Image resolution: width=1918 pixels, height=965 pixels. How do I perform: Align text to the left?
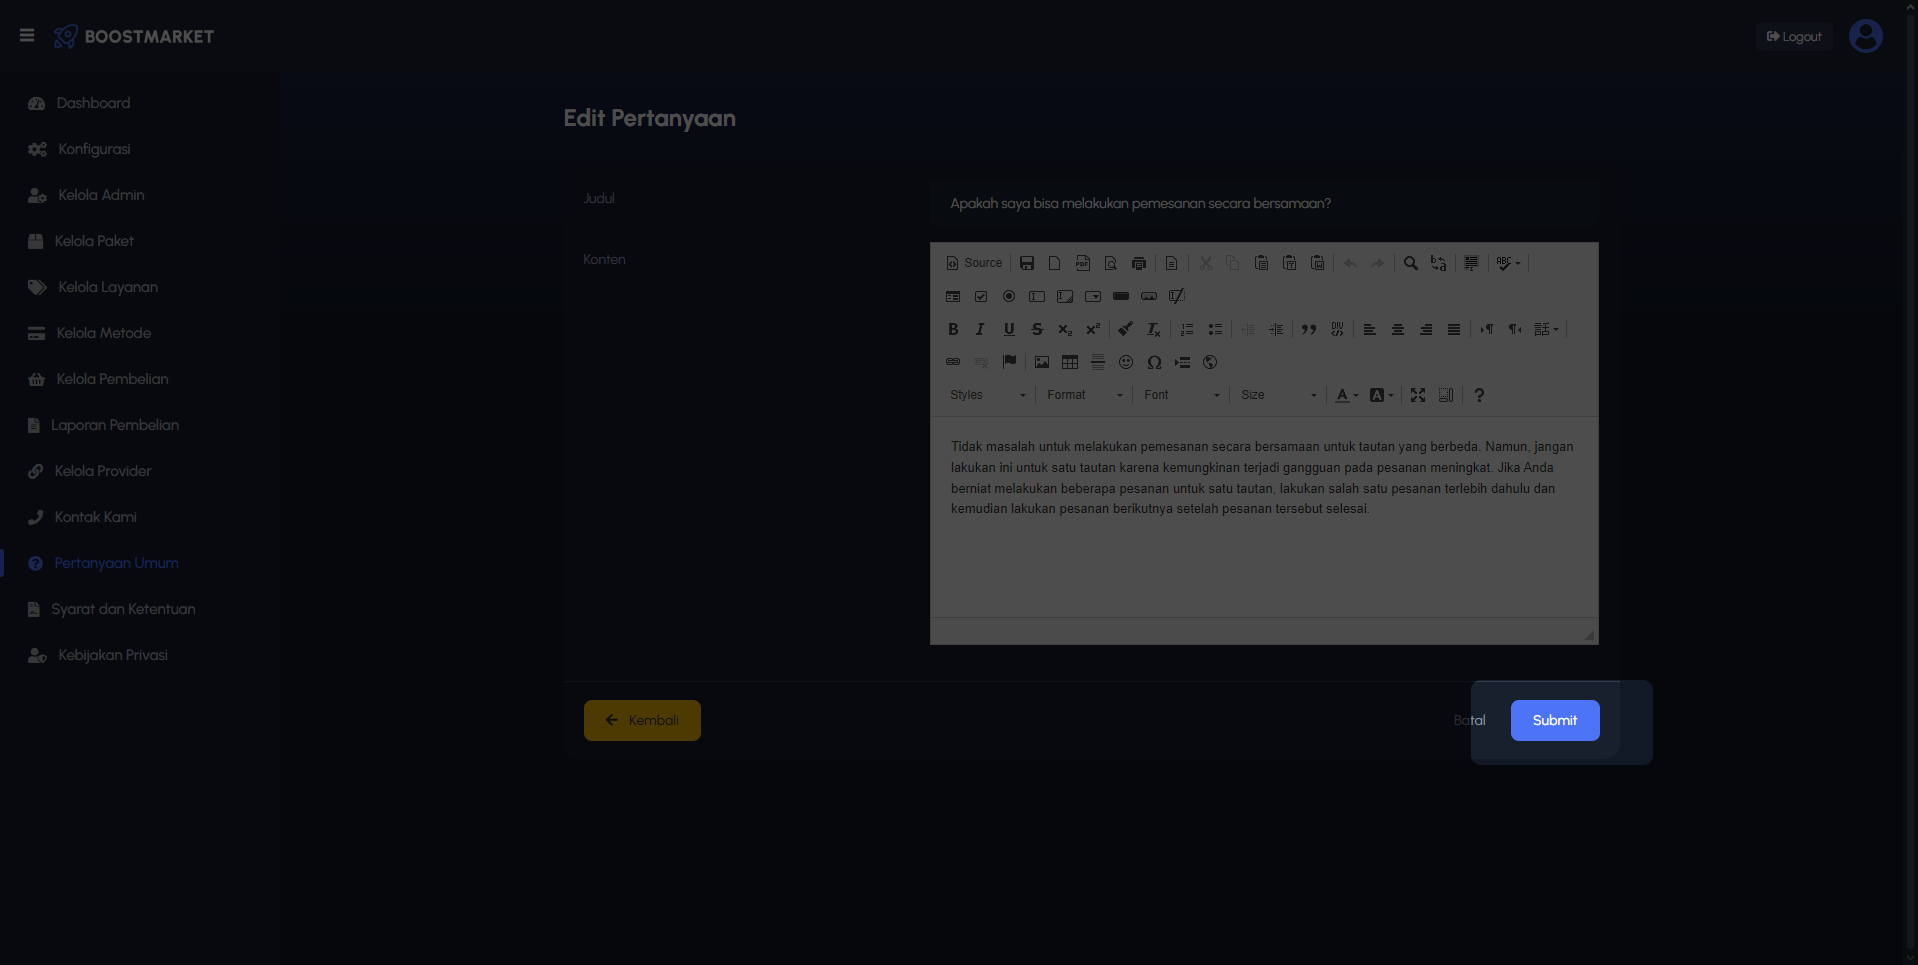point(1370,329)
